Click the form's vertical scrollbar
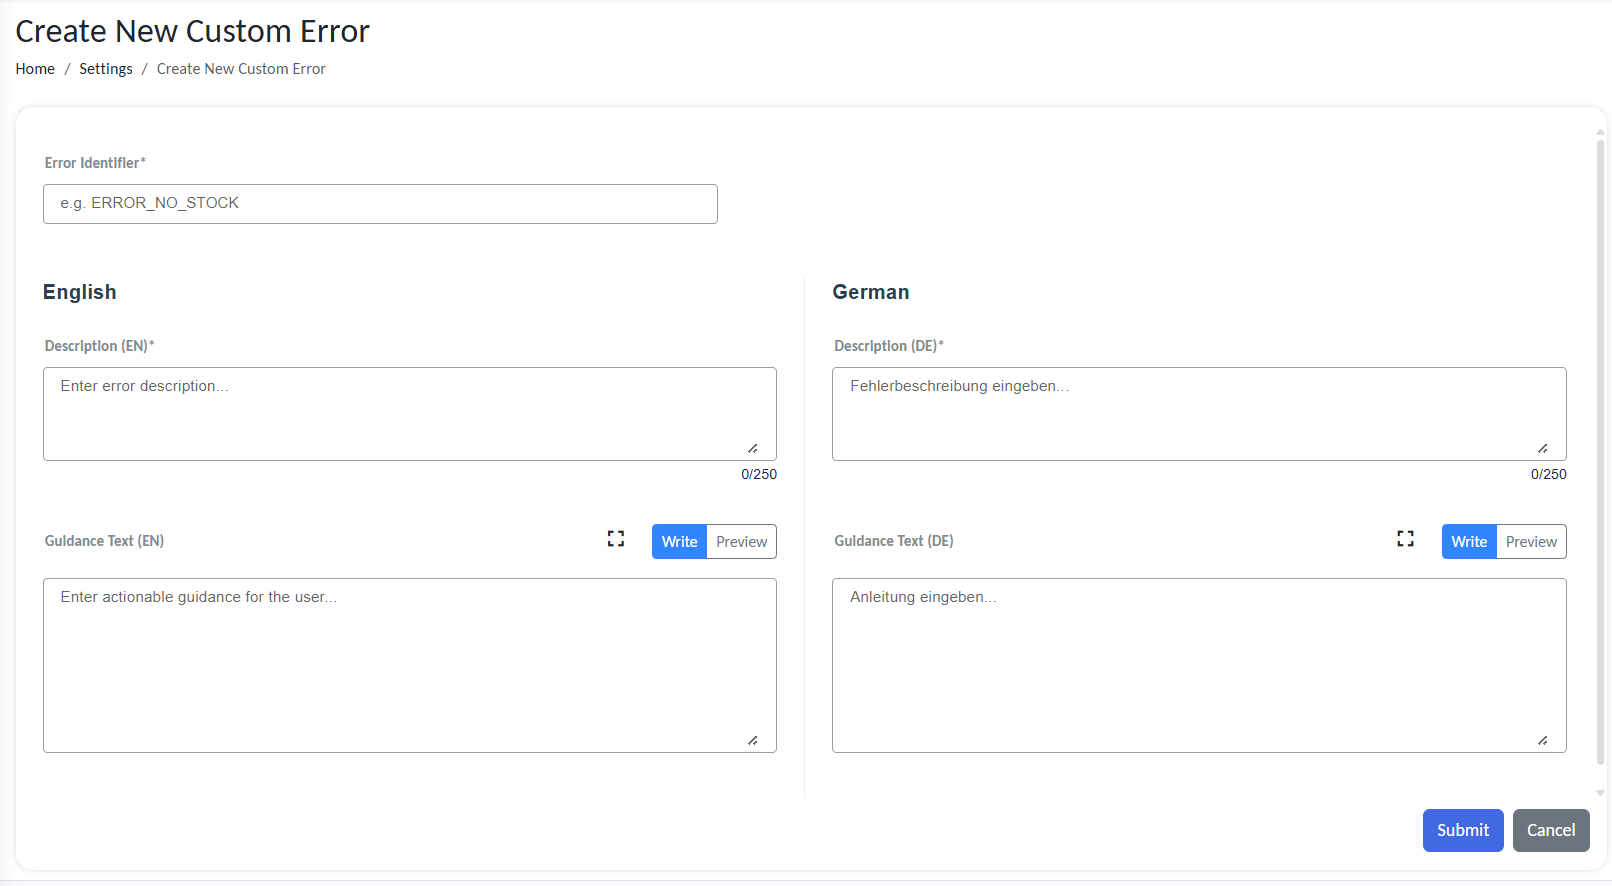 point(1600,450)
